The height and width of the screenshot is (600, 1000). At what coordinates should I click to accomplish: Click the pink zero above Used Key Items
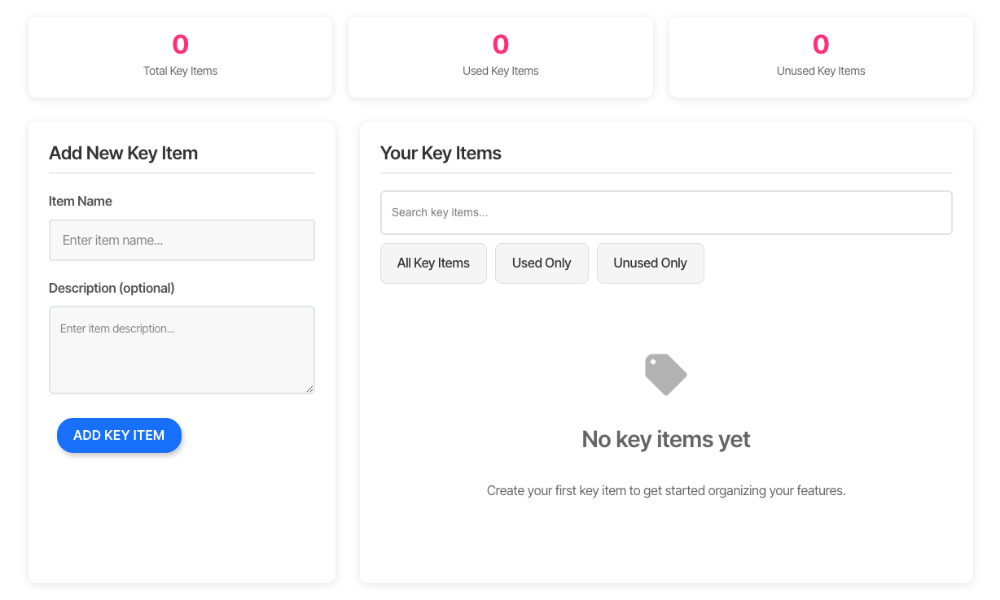pos(500,44)
